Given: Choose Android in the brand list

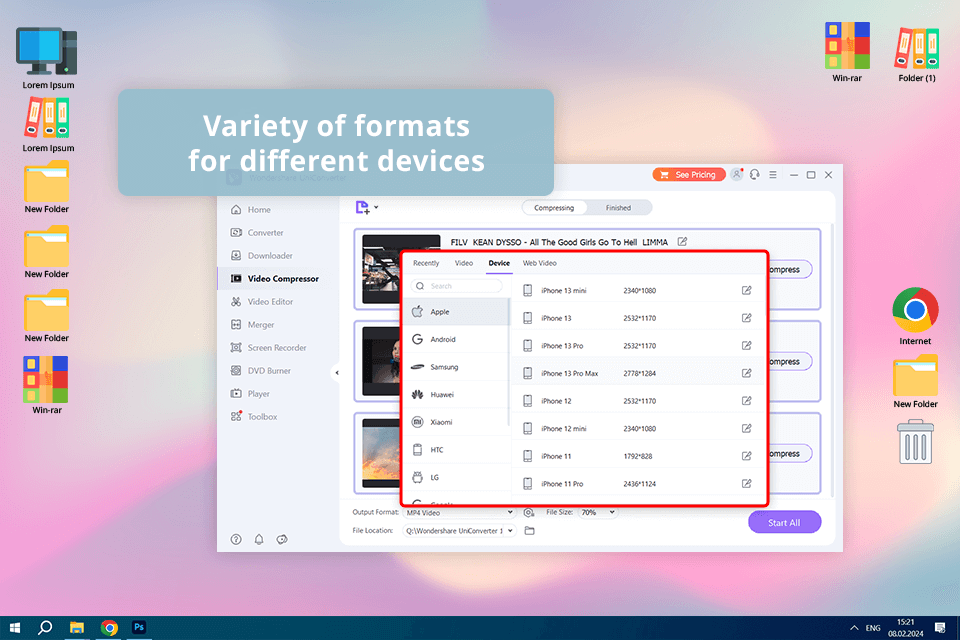Looking at the screenshot, I should tap(457, 339).
